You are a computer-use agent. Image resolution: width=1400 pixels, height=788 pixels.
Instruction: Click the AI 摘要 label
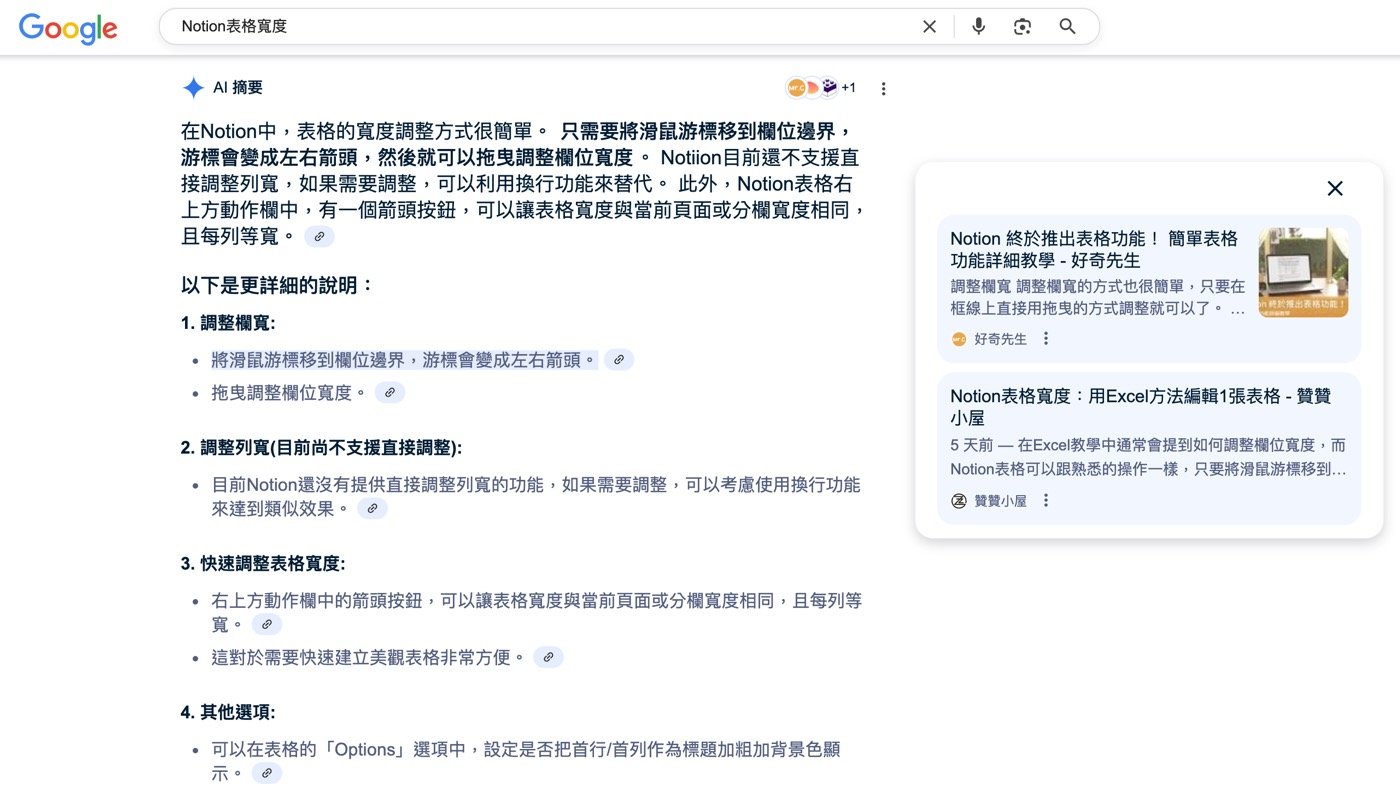[238, 88]
